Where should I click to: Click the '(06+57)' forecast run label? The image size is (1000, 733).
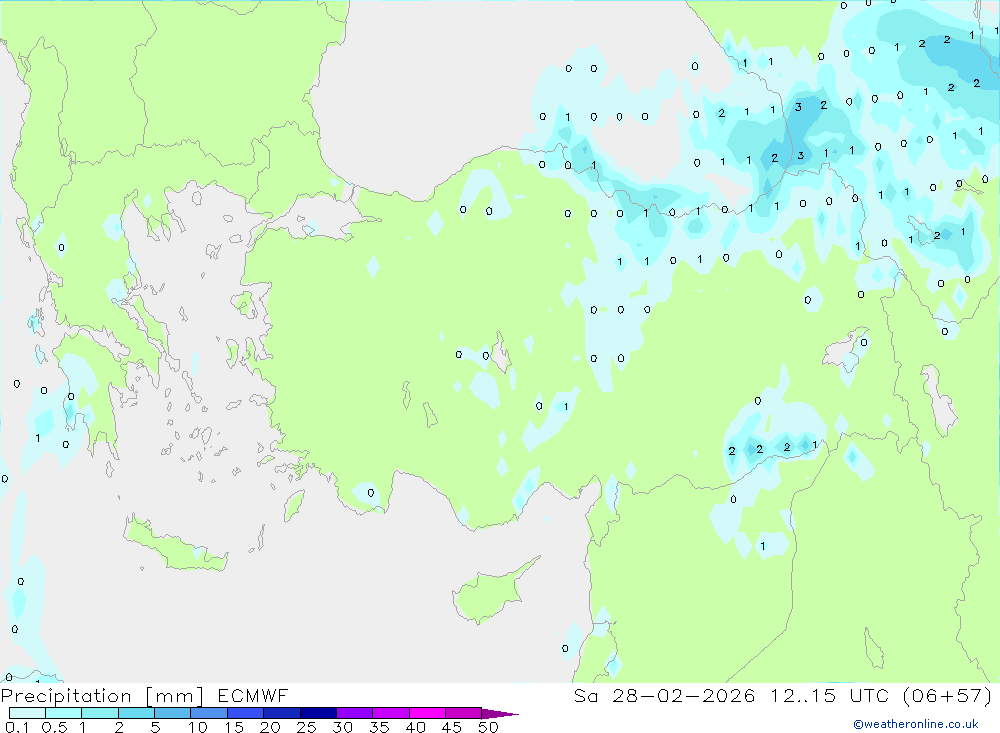(x=948, y=695)
